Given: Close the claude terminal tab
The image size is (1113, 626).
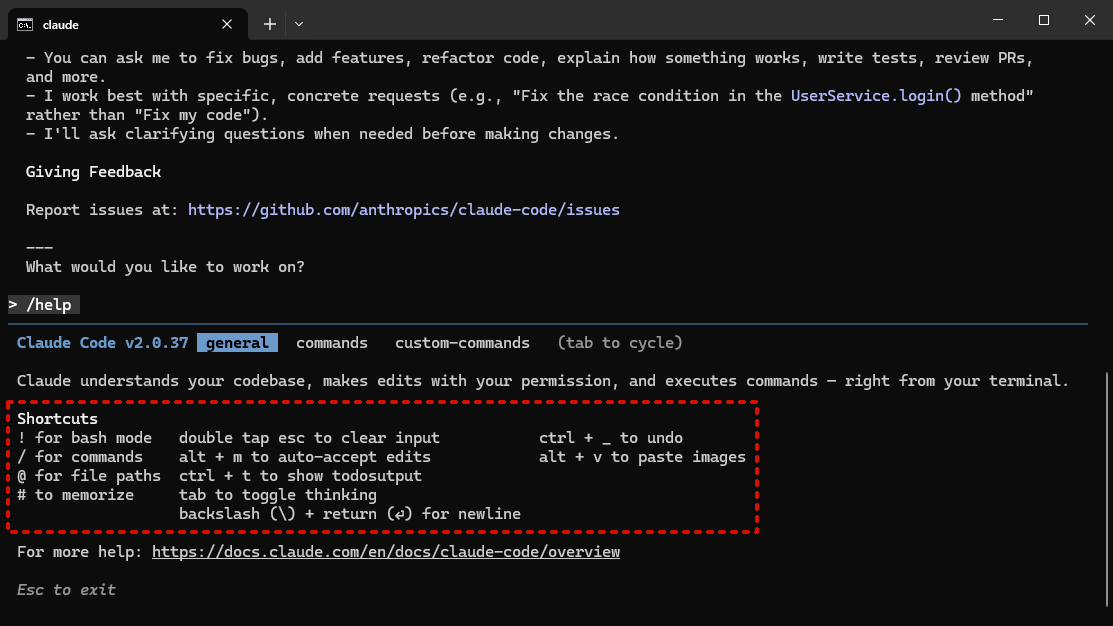Looking at the screenshot, I should coord(226,24).
